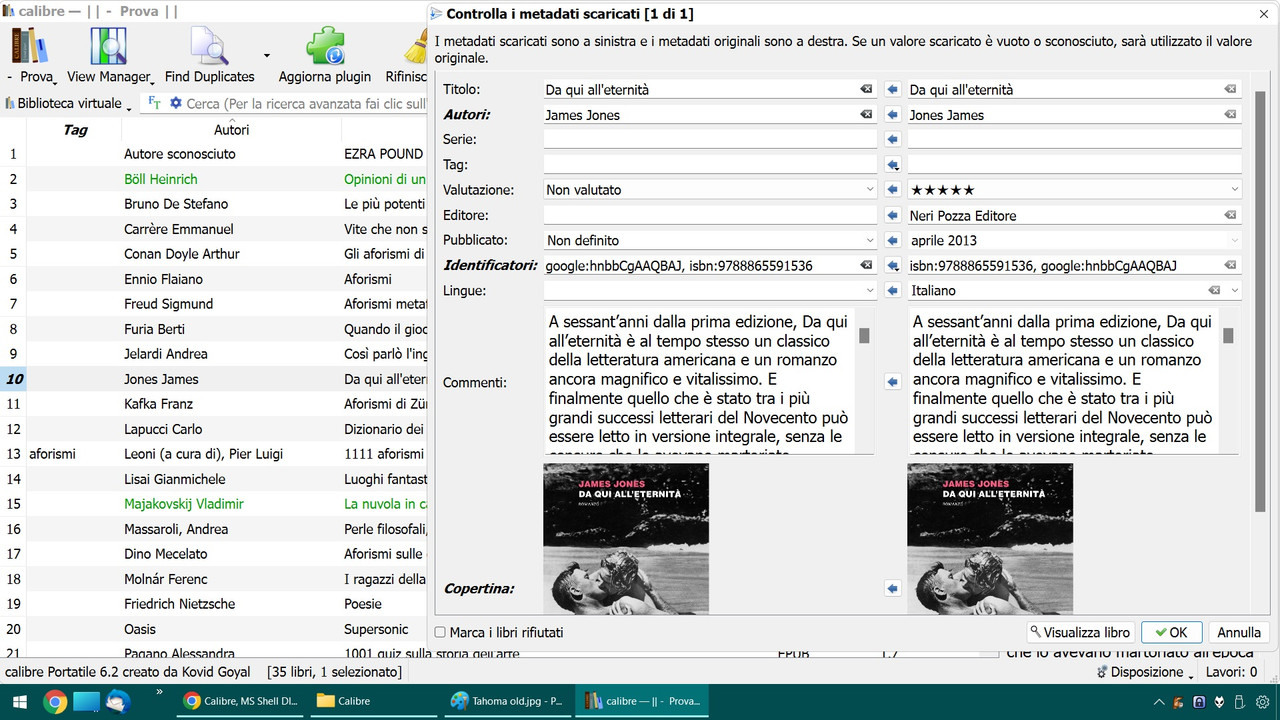Select the Böll Heinrich book row
Viewport: 1280px width, 720px height.
(x=214, y=179)
